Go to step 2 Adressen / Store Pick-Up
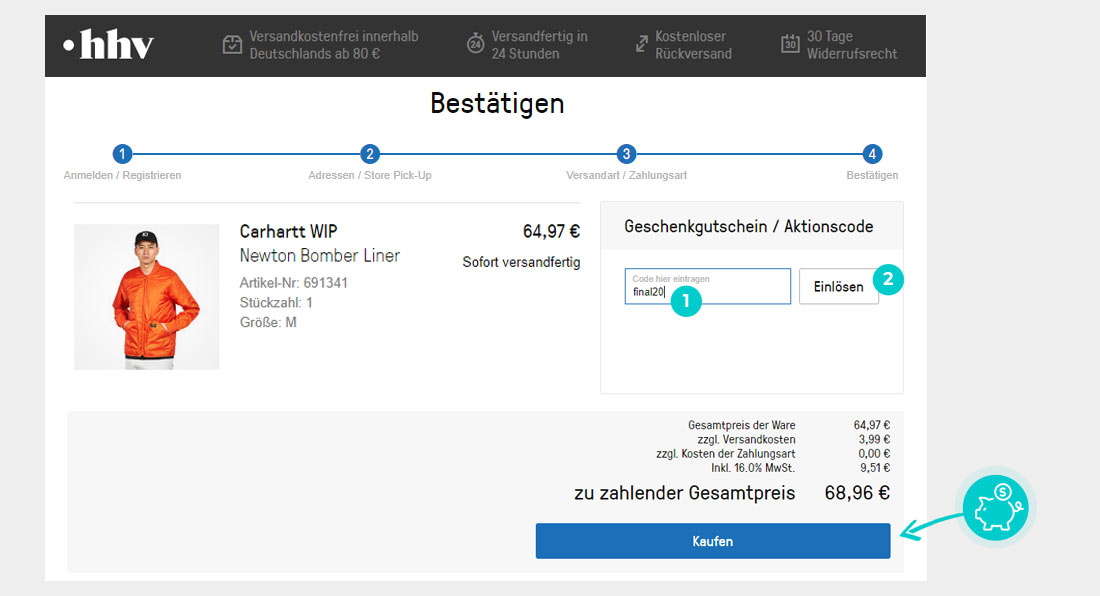 coord(370,154)
